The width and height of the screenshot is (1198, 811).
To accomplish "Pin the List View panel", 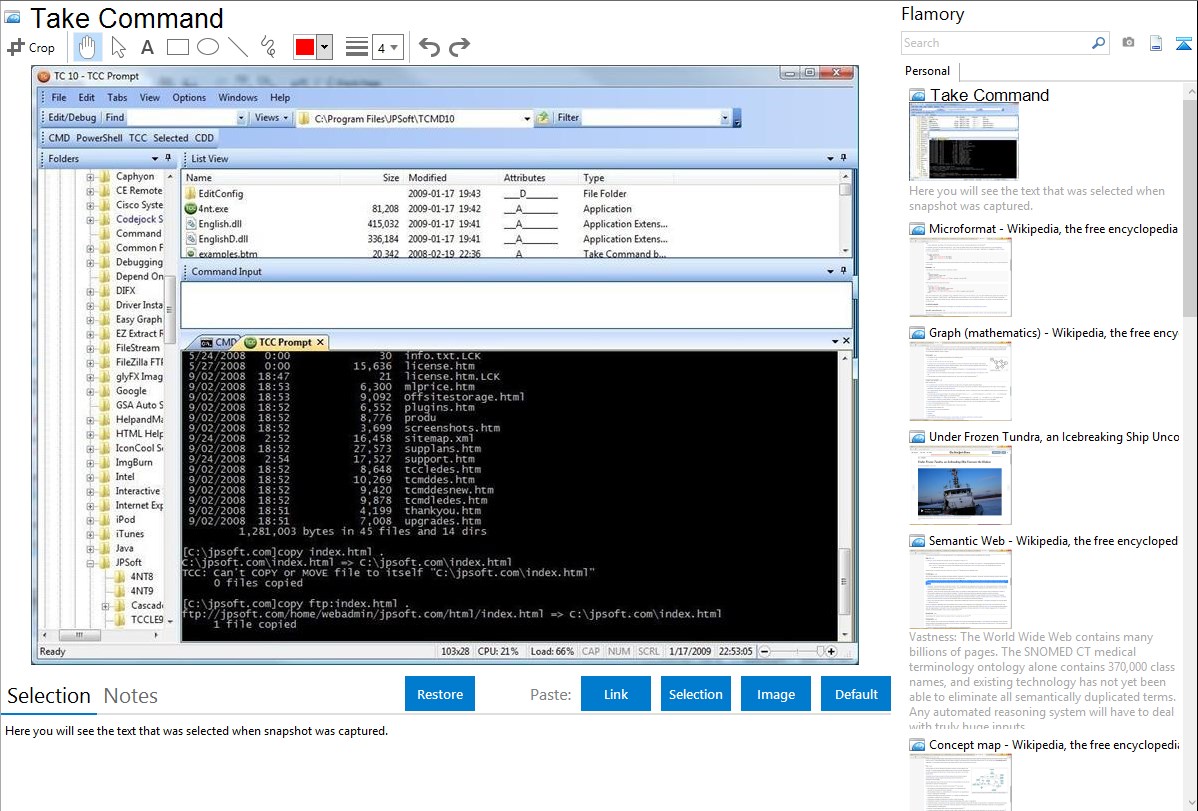I will coord(843,157).
